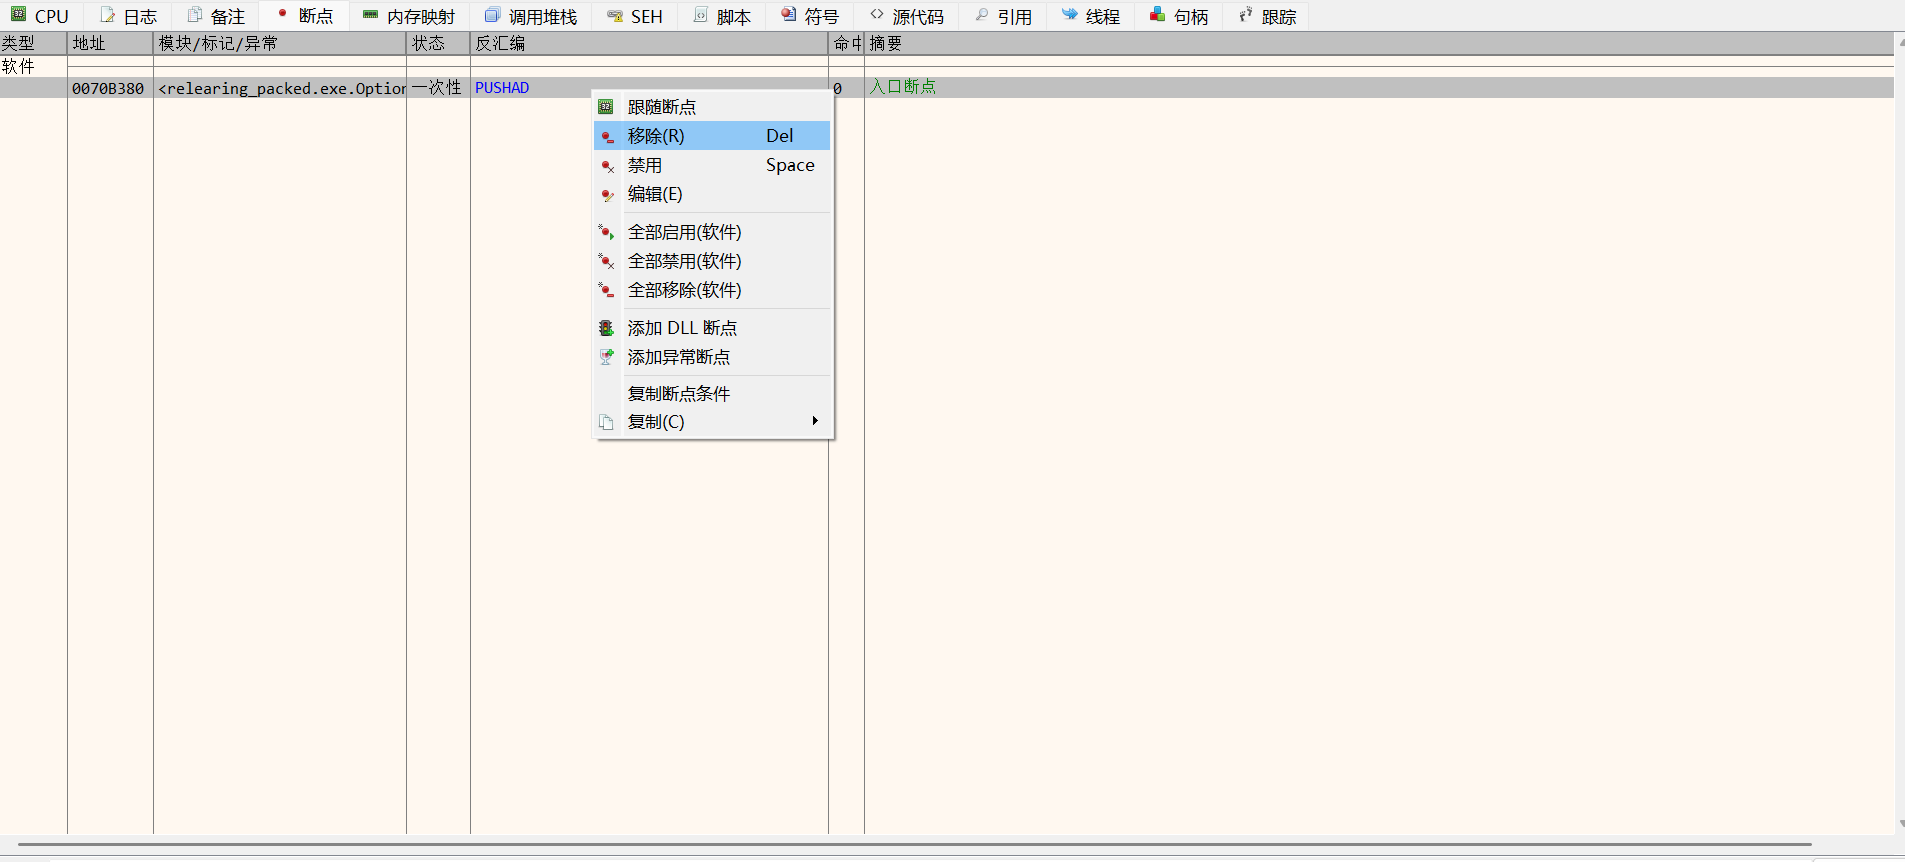
Task: Click the horizontal scrollbar at bottom
Action: coord(914,845)
